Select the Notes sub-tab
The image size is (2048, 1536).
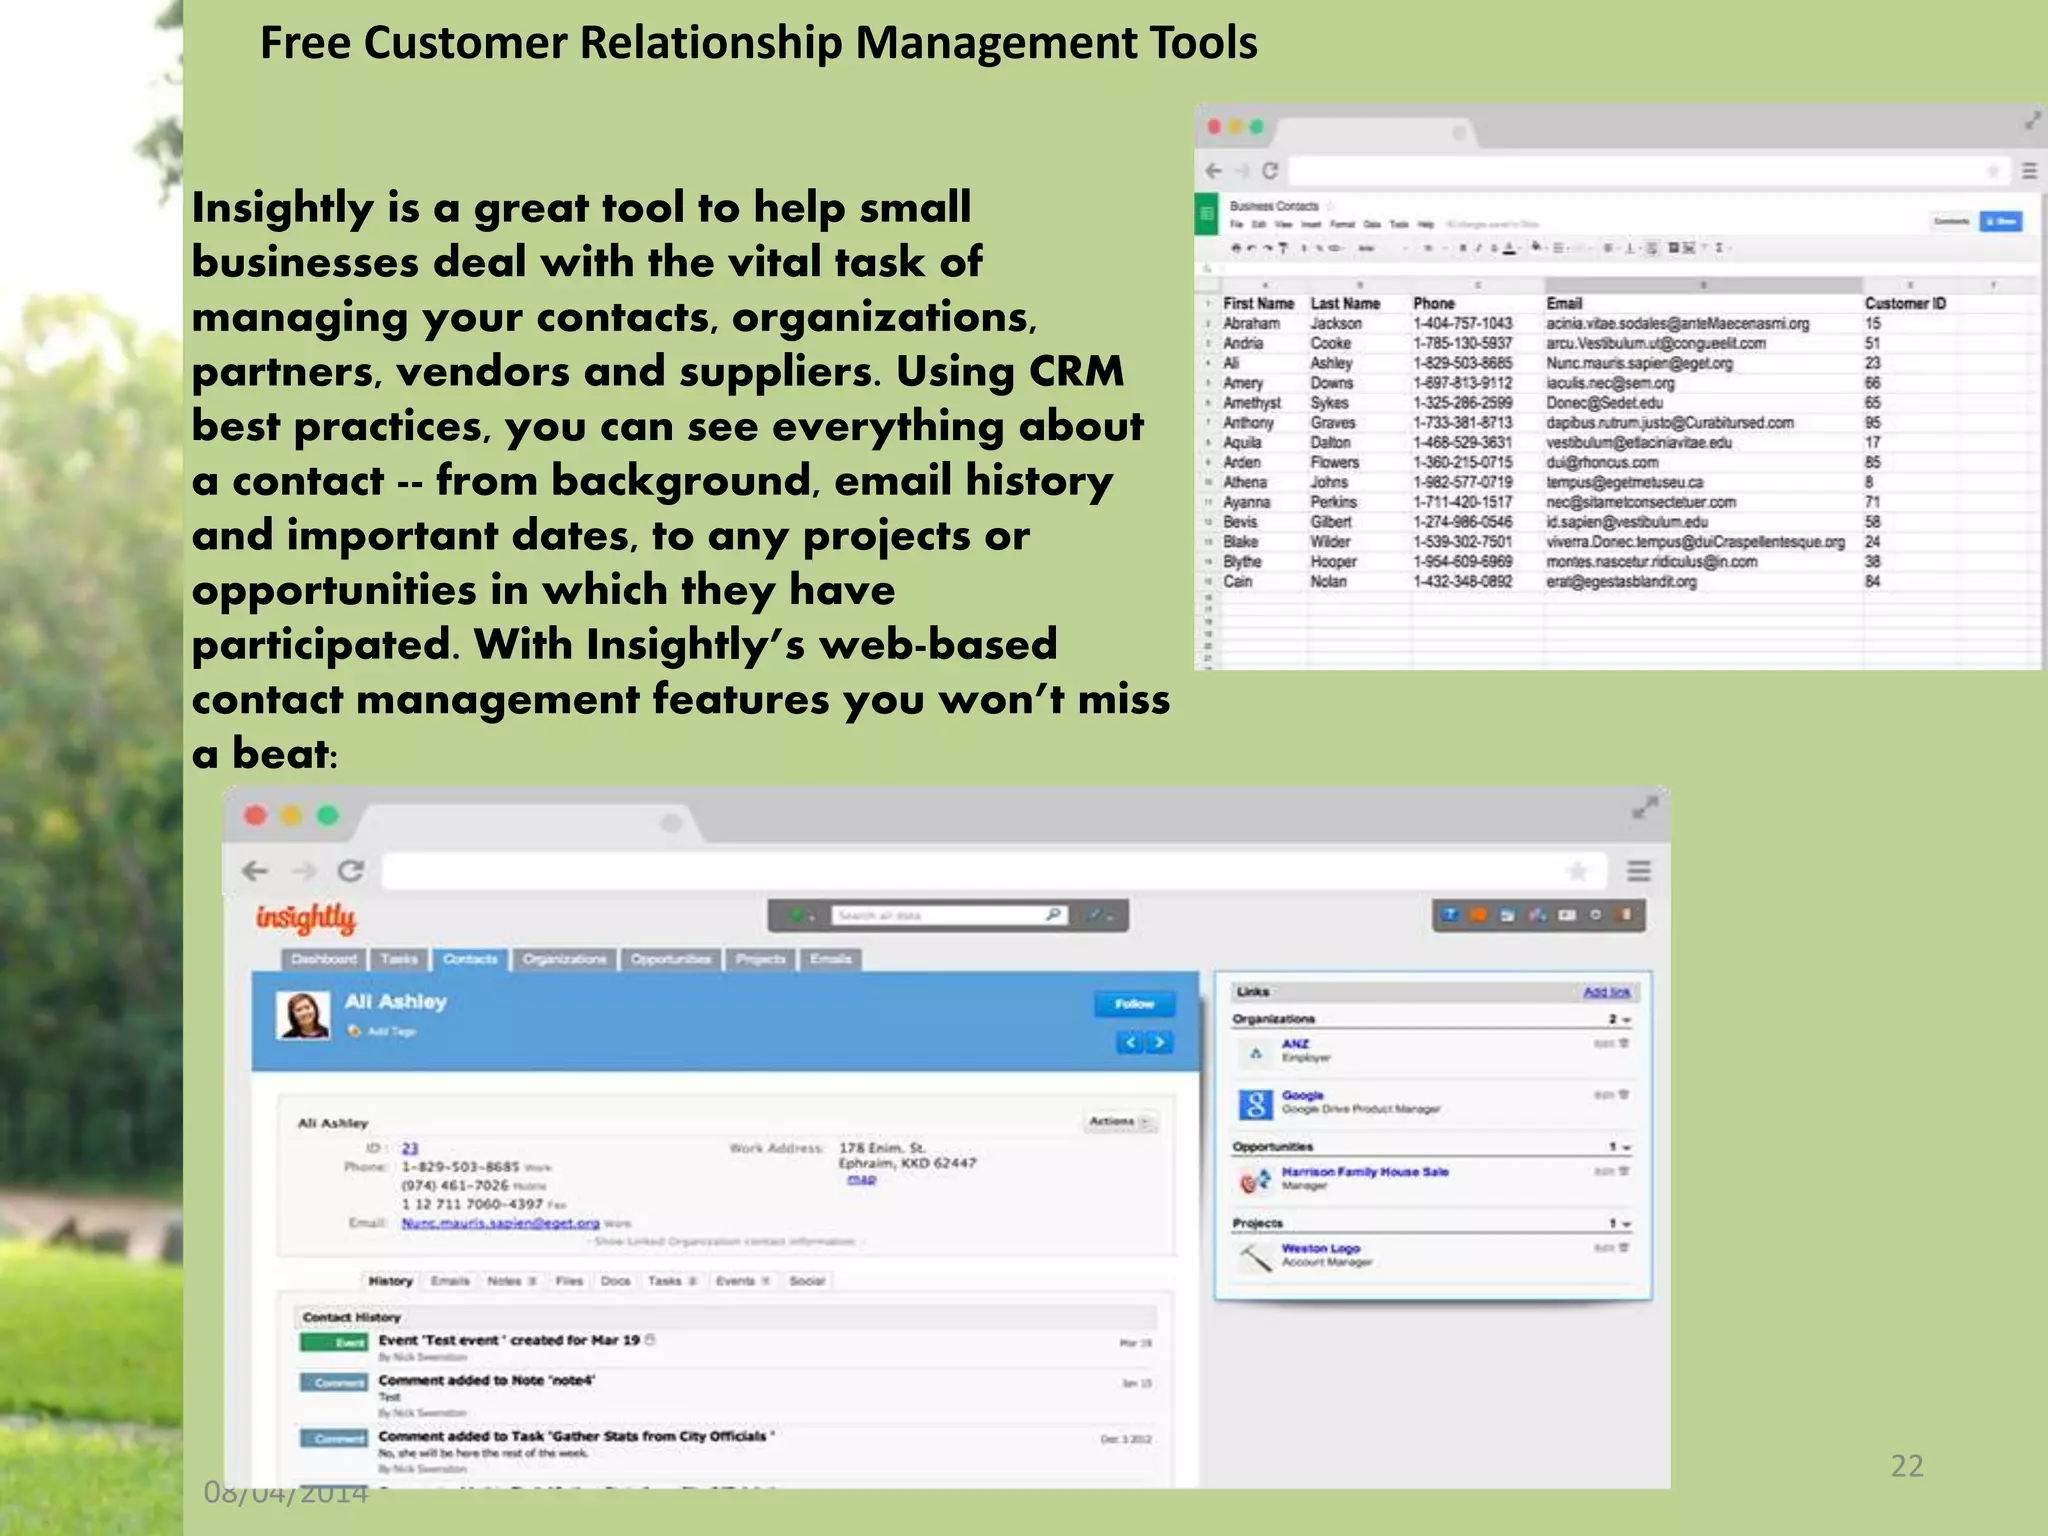pos(512,1281)
